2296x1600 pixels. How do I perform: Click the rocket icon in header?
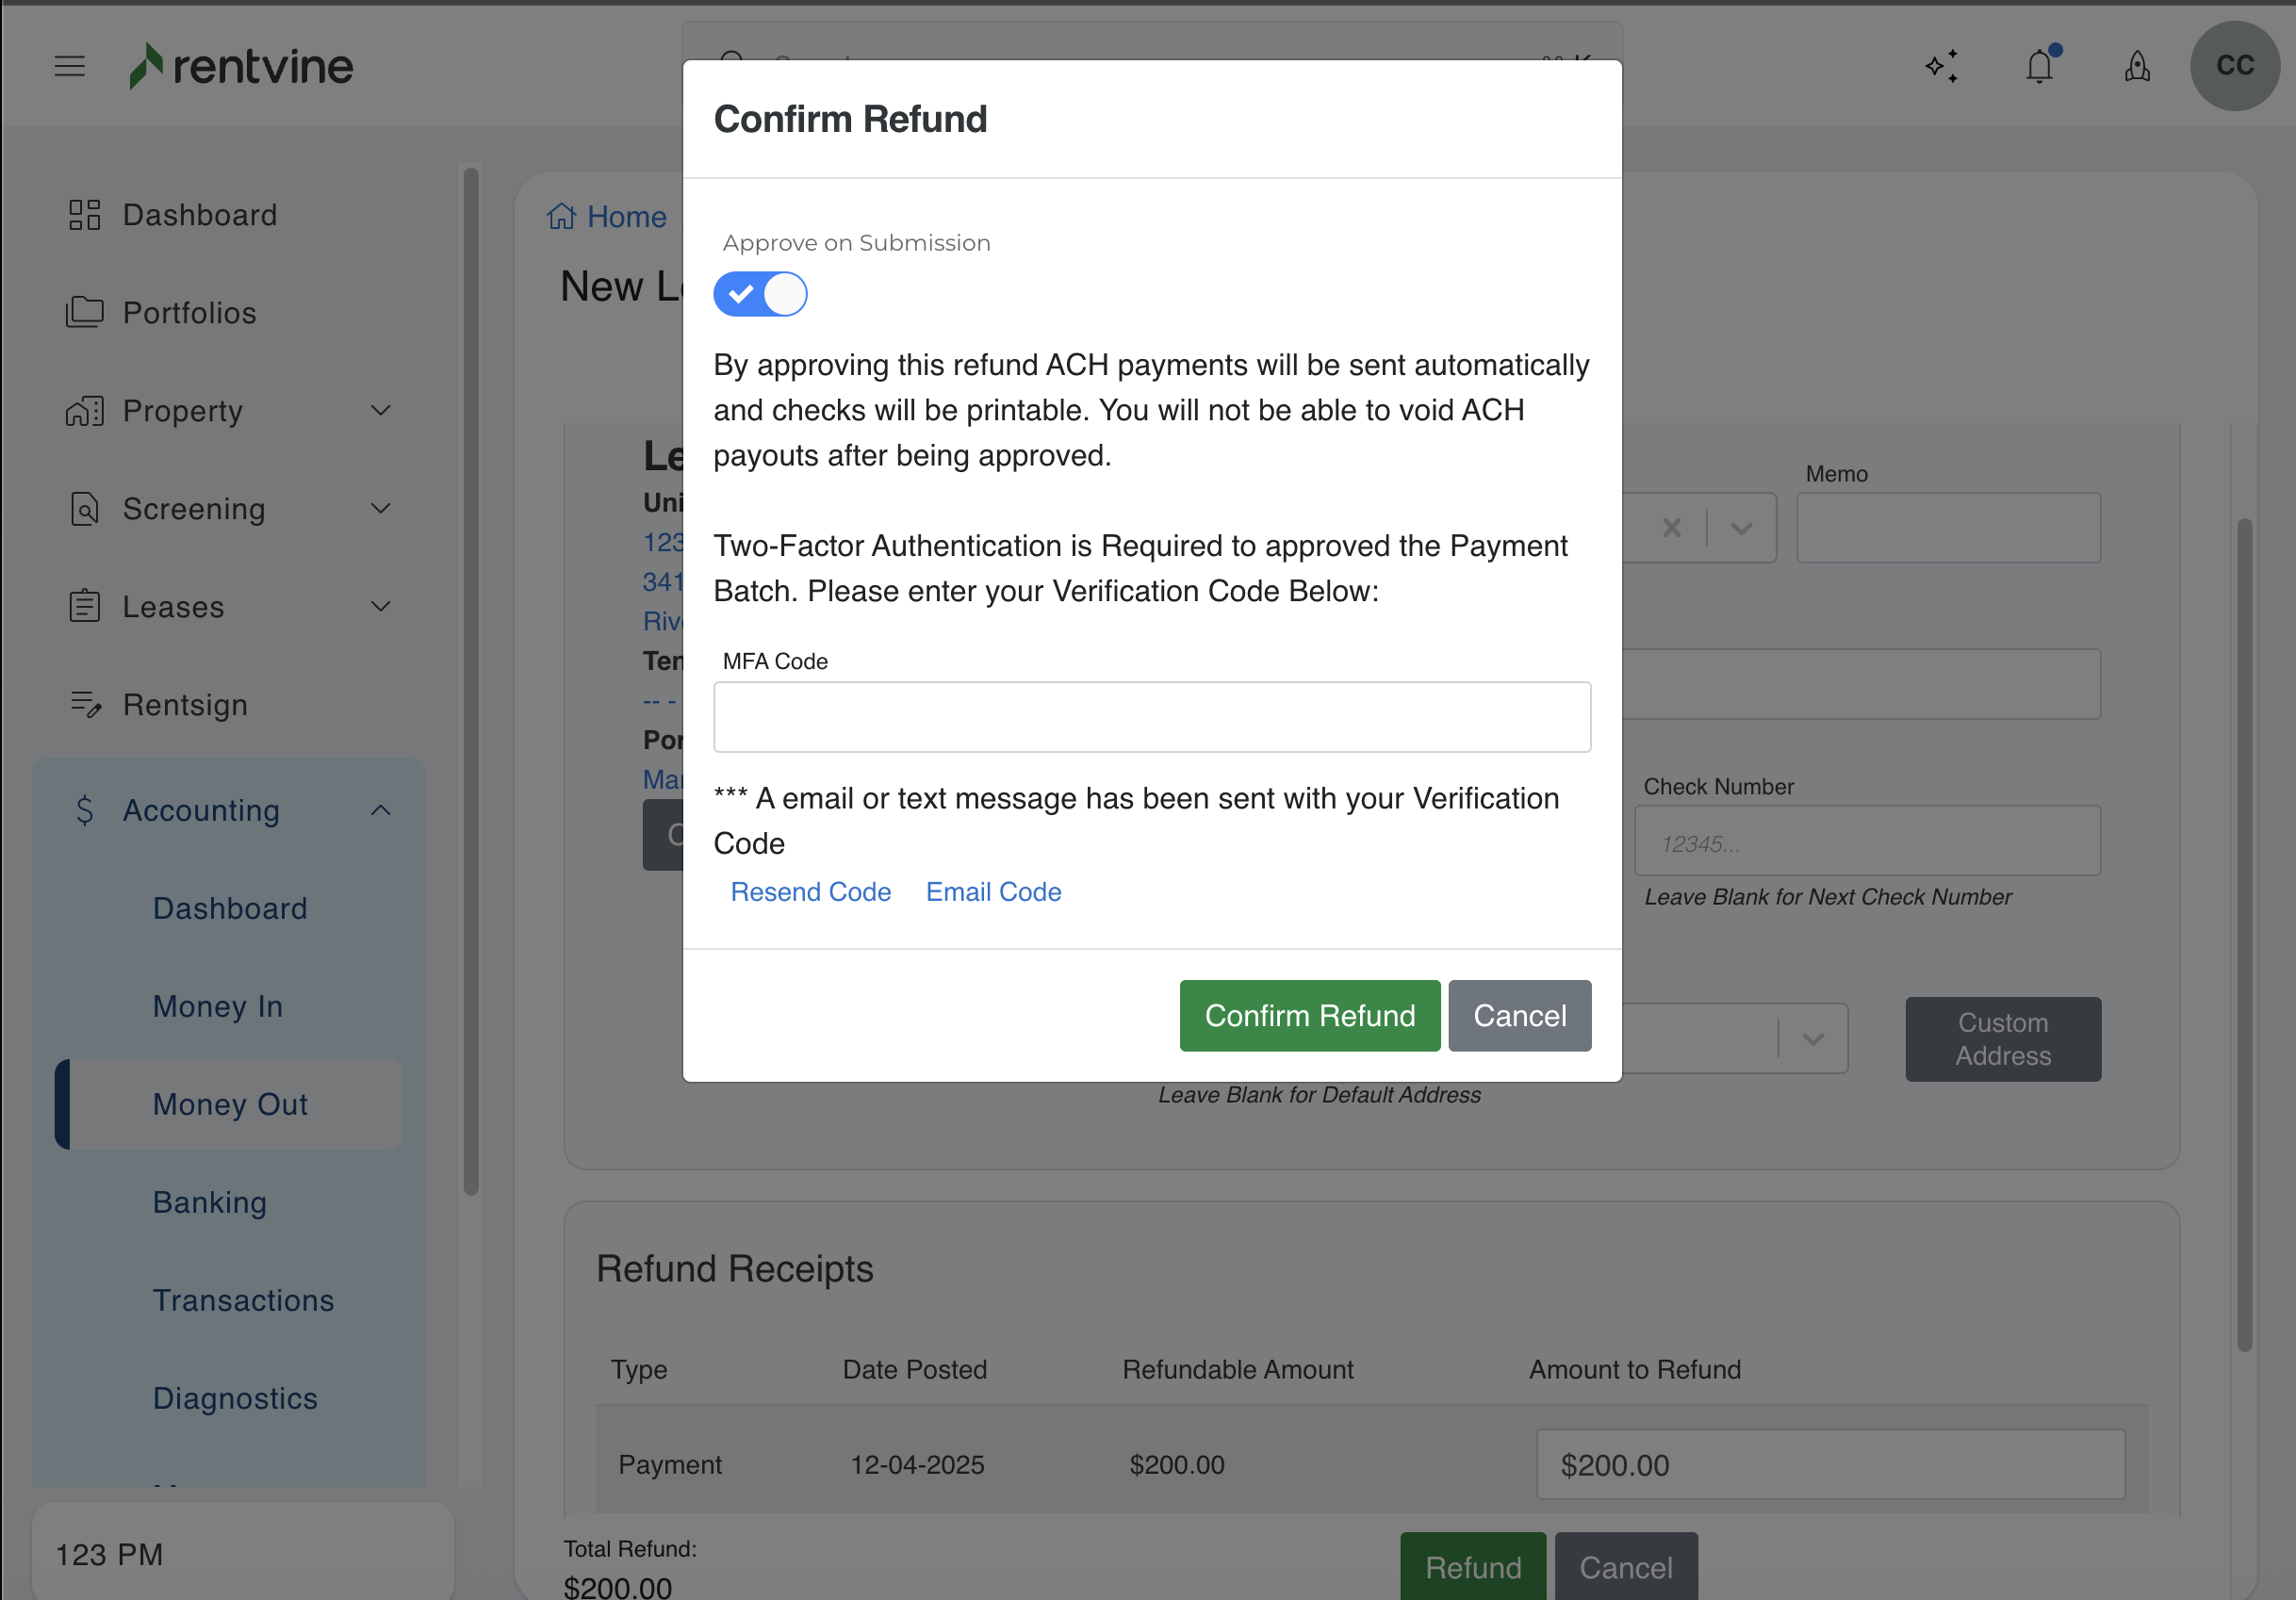pyautogui.click(x=2137, y=67)
